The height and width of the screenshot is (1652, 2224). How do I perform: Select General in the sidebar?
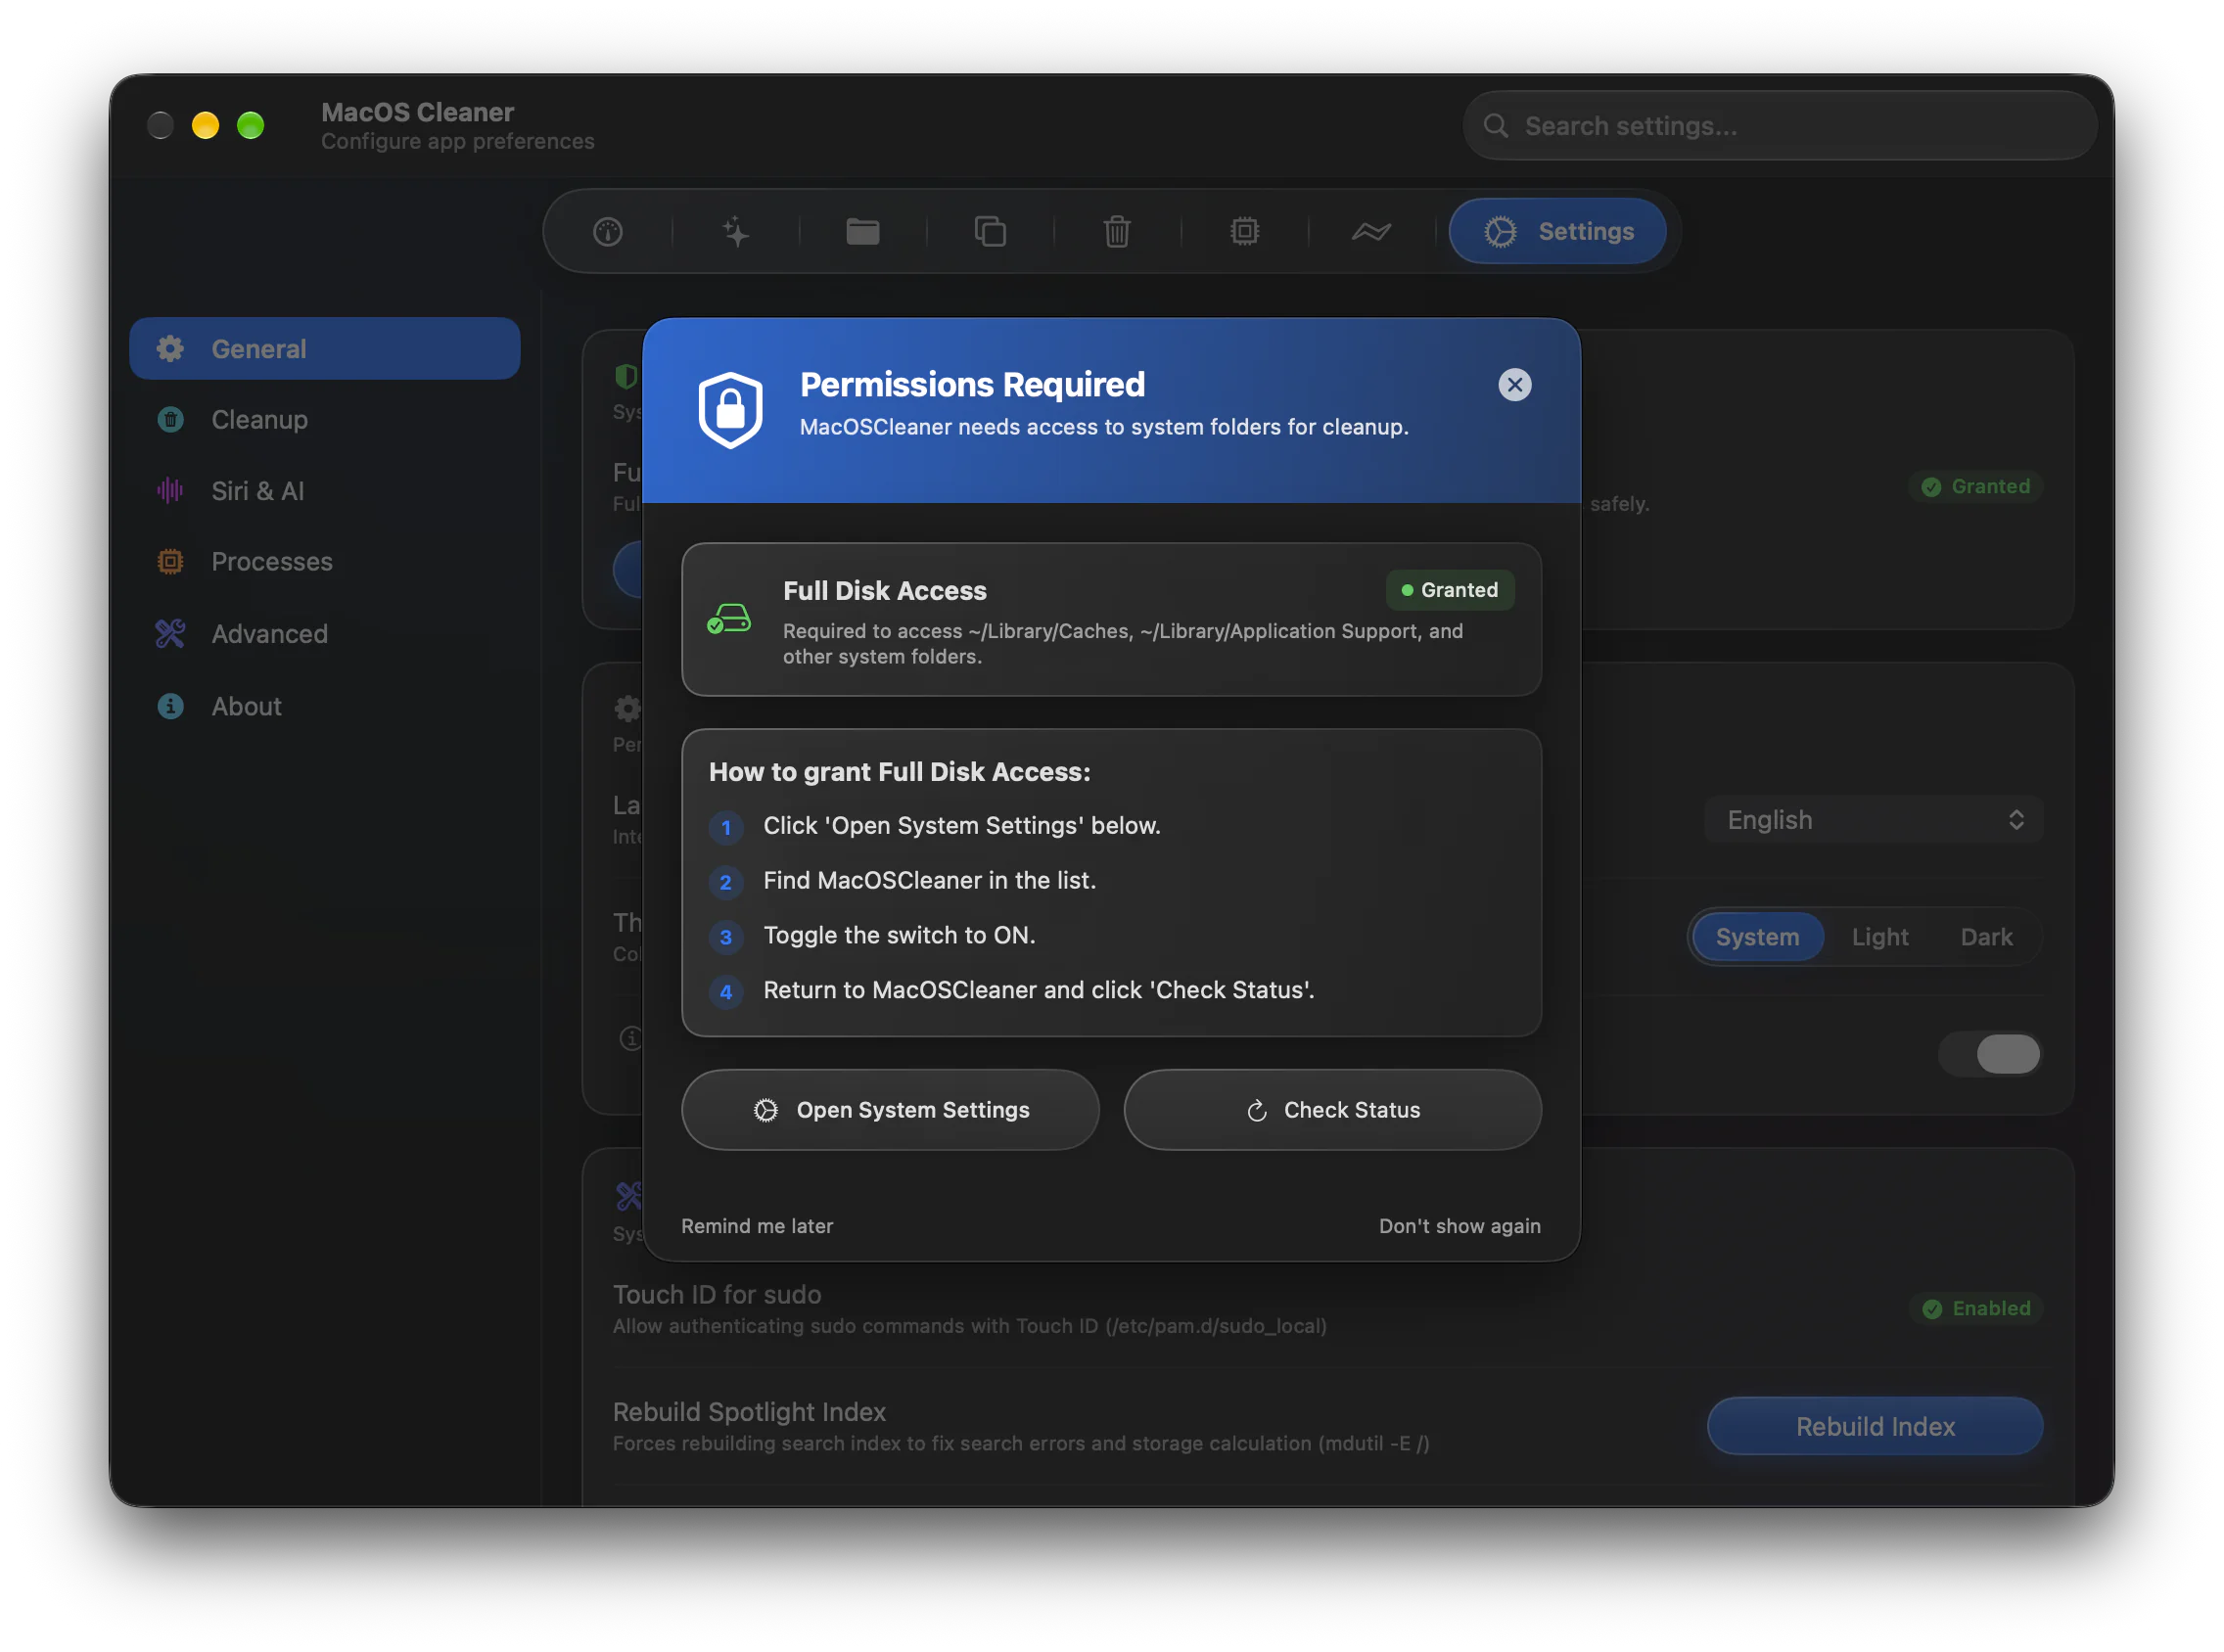click(325, 349)
